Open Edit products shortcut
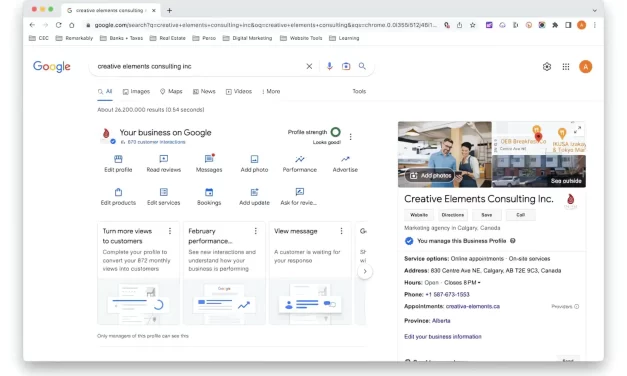Viewport: 627px width, 376px height. [118, 197]
